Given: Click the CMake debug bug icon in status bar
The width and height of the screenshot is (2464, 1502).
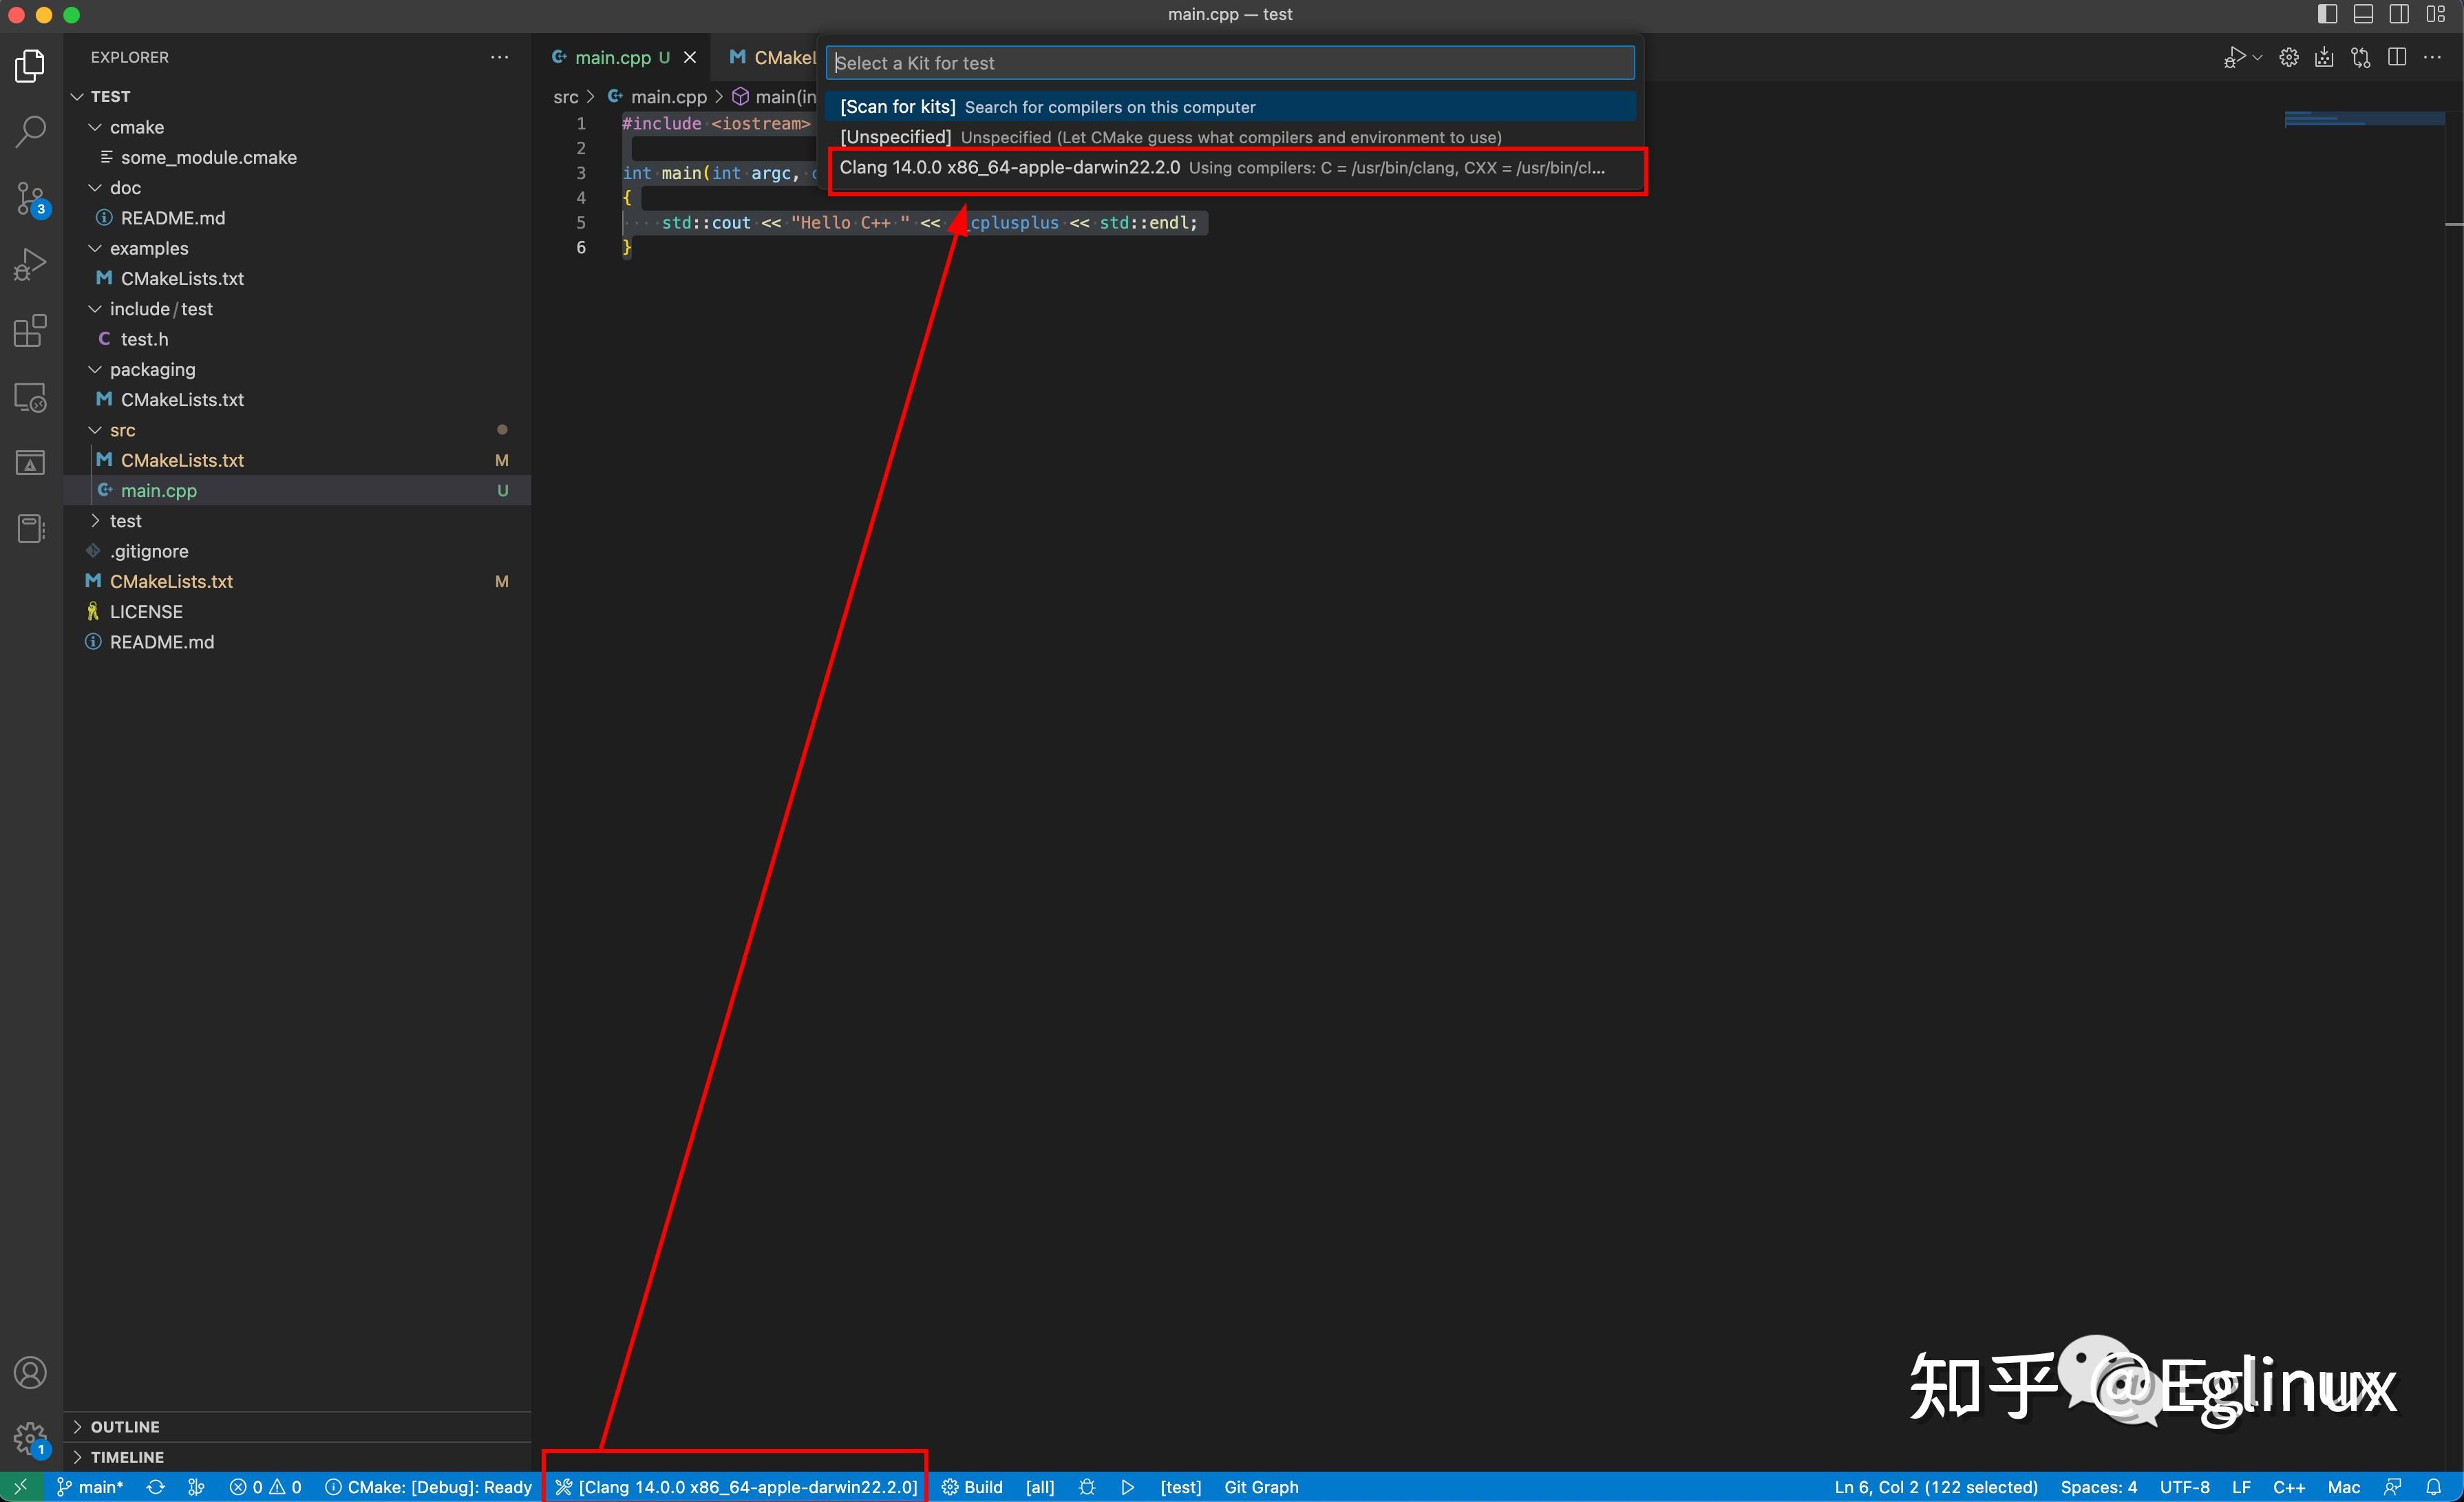Looking at the screenshot, I should click(1087, 1487).
